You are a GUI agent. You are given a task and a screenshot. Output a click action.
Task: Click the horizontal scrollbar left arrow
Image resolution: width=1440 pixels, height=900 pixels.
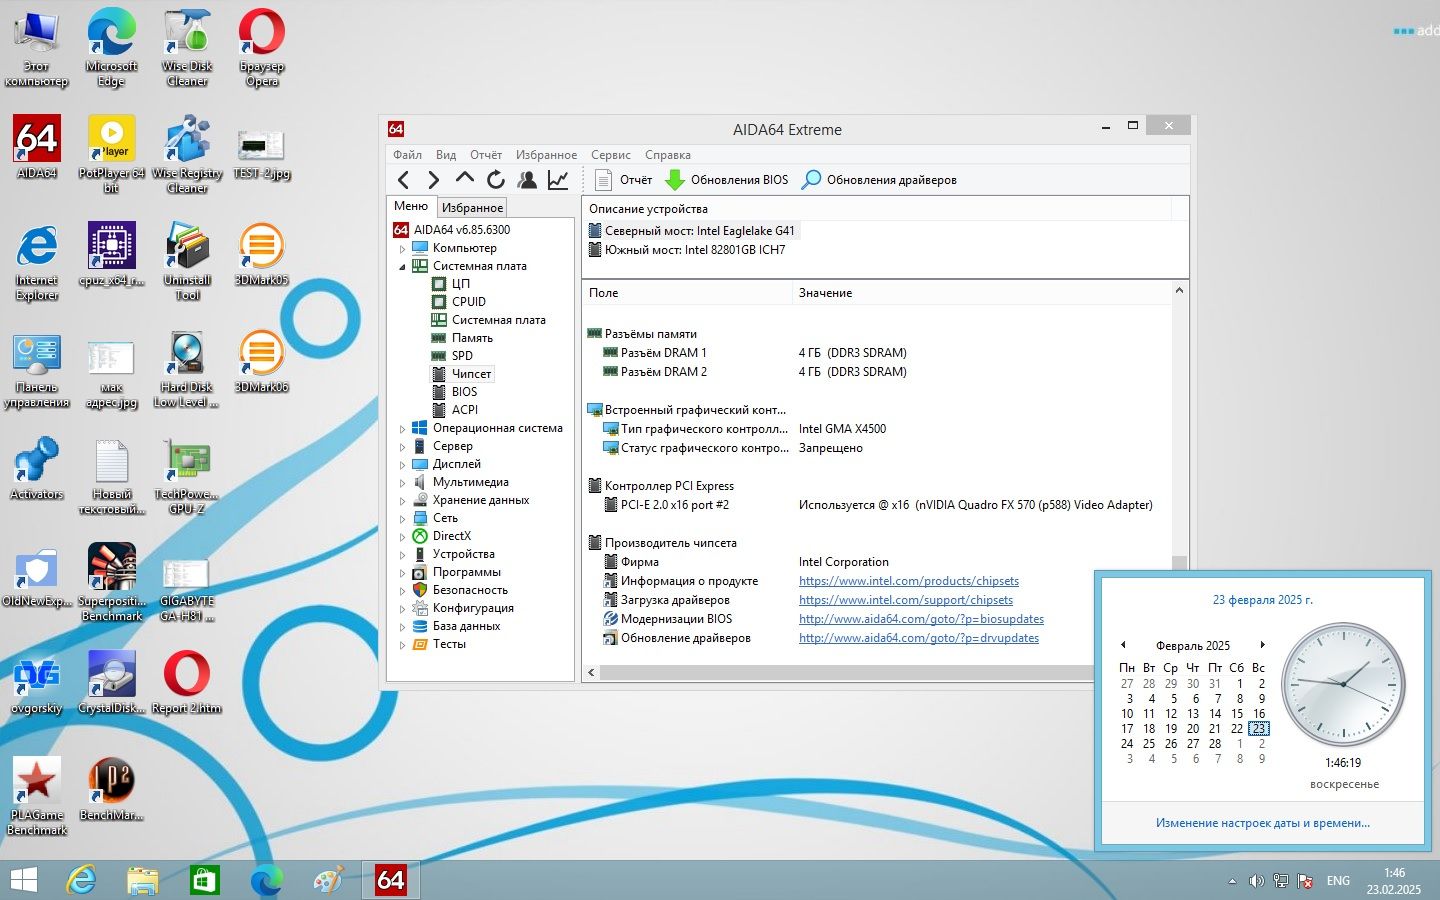(x=591, y=672)
